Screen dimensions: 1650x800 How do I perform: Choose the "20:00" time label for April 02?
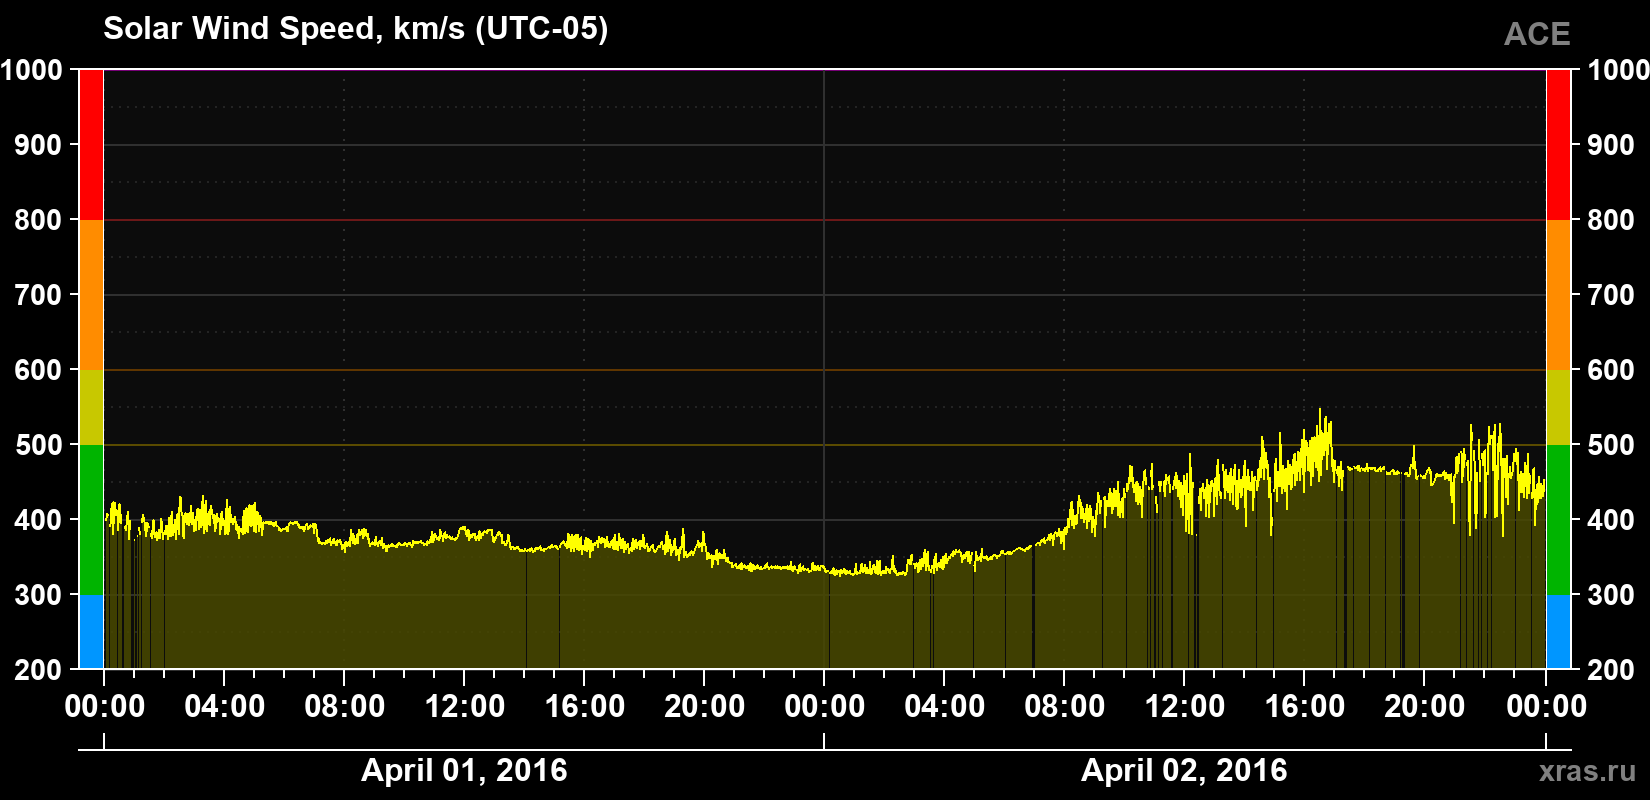tap(1425, 707)
